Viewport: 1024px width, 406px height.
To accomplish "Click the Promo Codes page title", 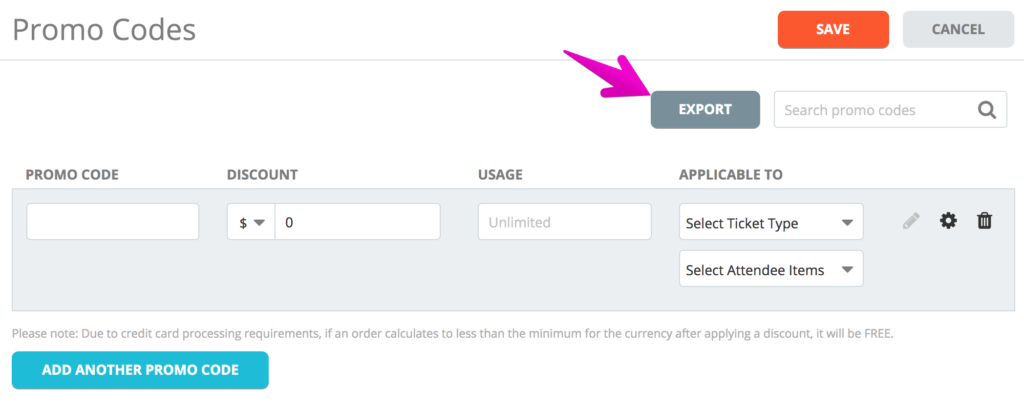I will 104,30.
